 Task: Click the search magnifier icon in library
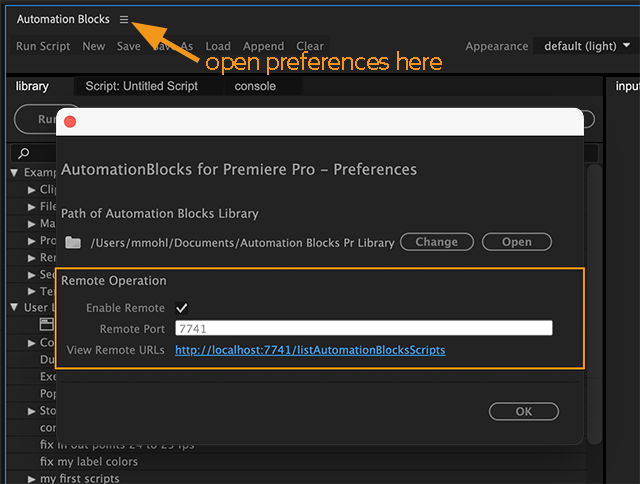coord(24,153)
